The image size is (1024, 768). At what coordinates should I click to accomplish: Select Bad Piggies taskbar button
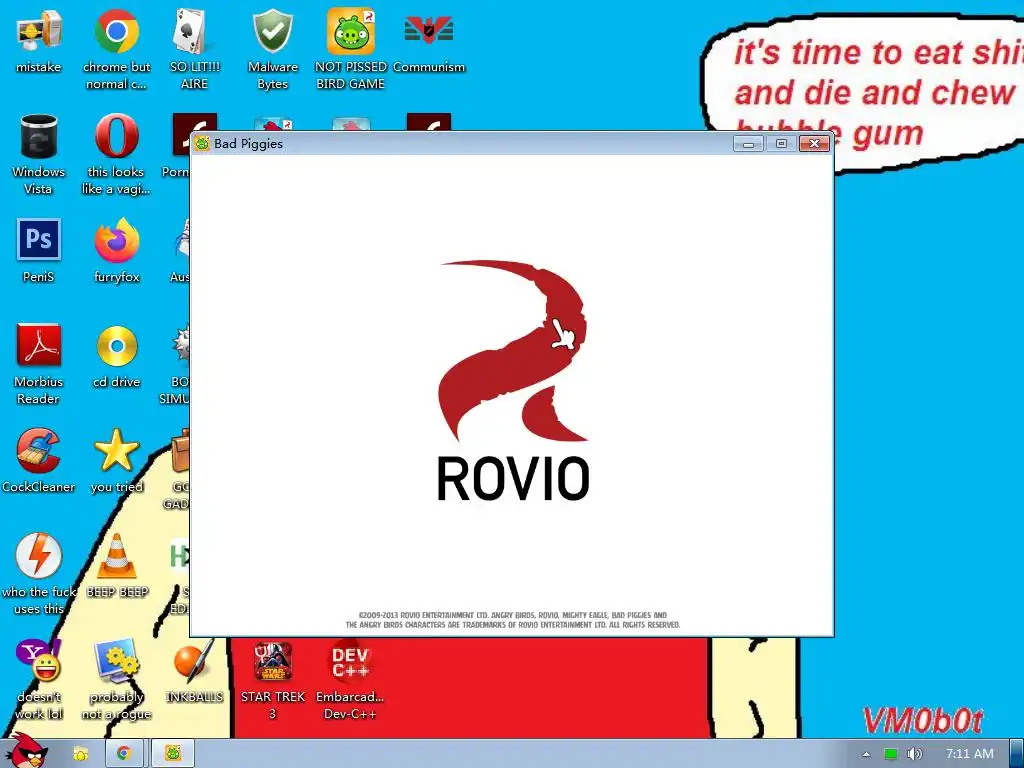173,754
